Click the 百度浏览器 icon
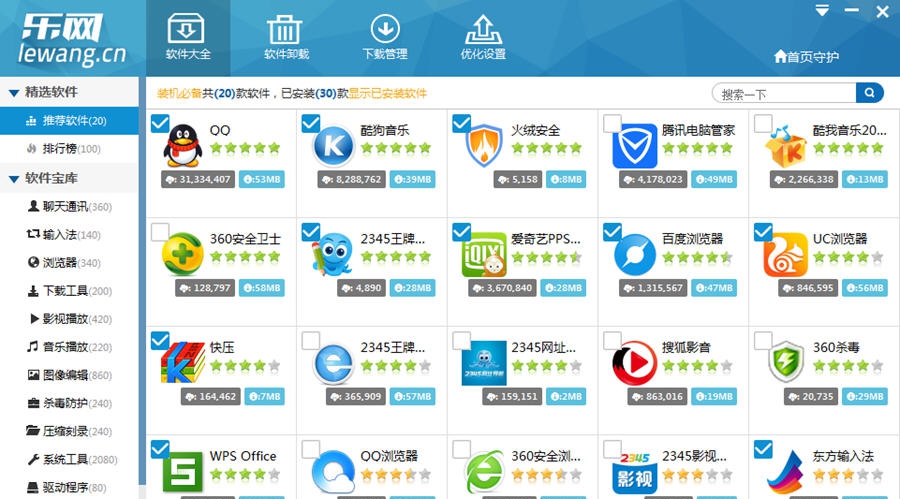Screen dimensions: 900x499 click(x=634, y=254)
